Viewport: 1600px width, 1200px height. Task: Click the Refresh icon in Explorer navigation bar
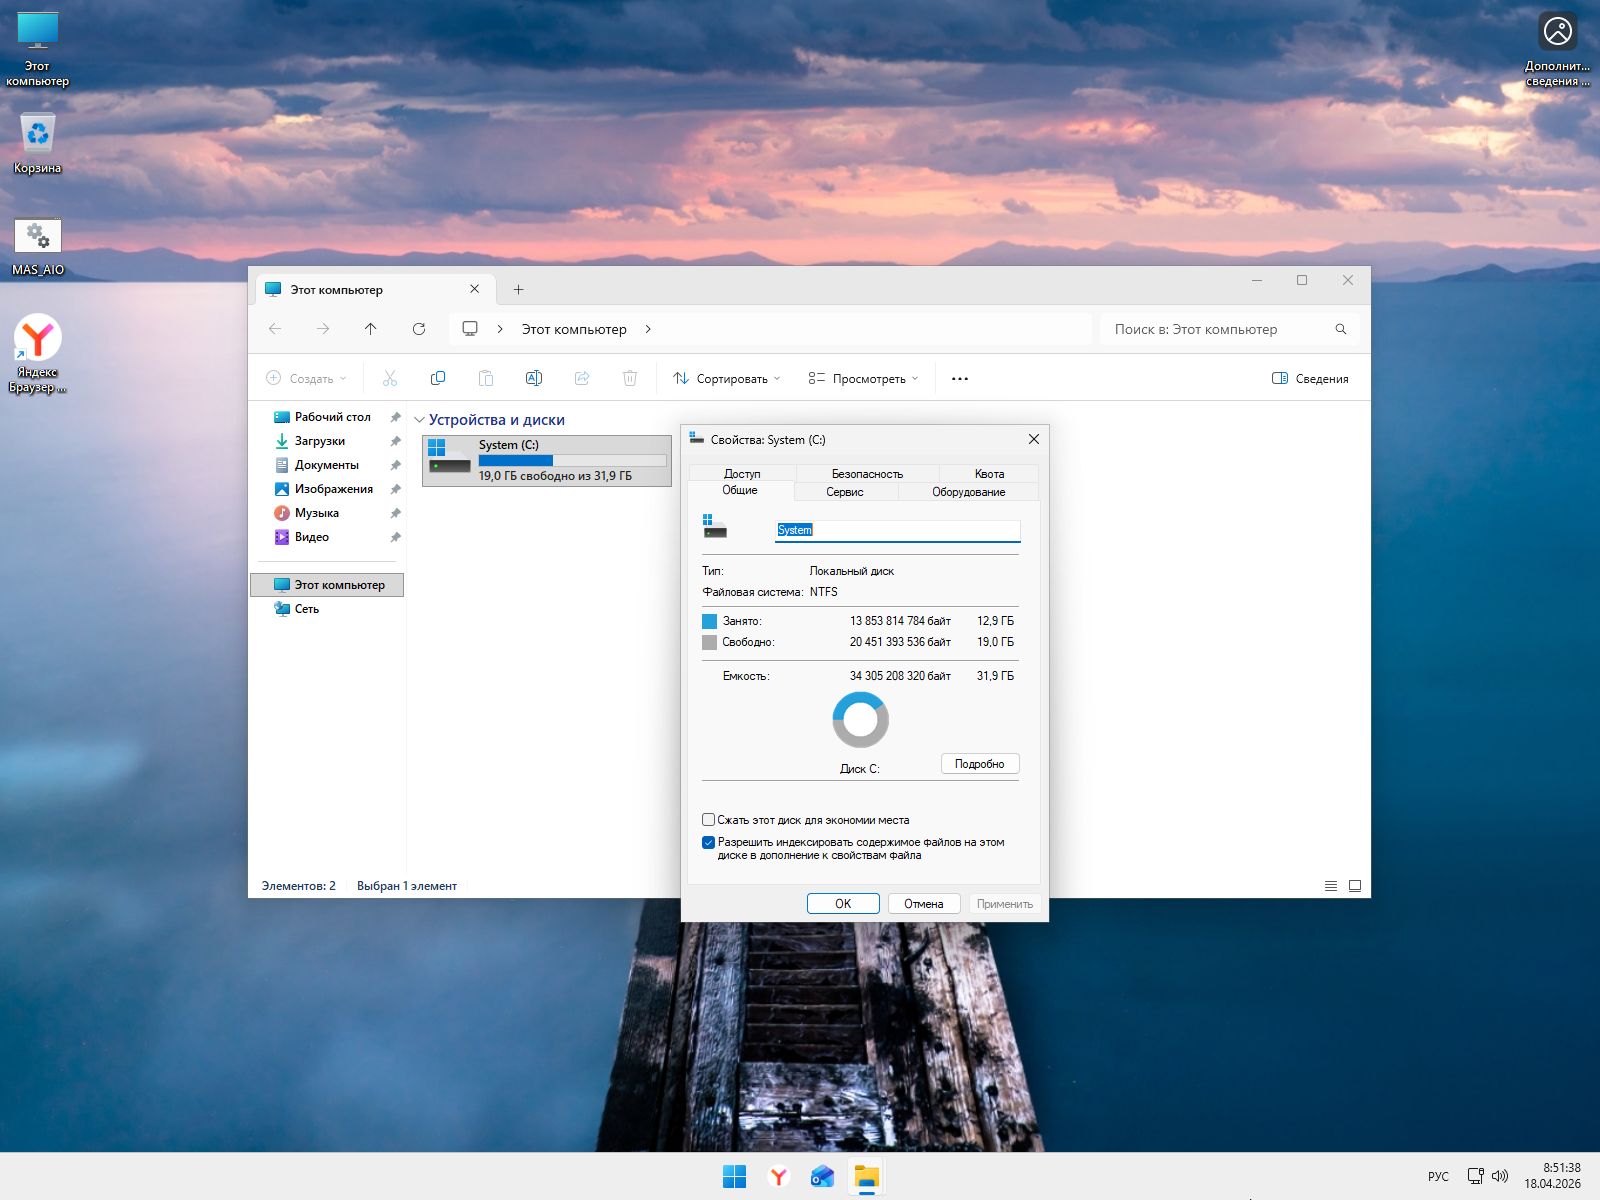point(419,329)
